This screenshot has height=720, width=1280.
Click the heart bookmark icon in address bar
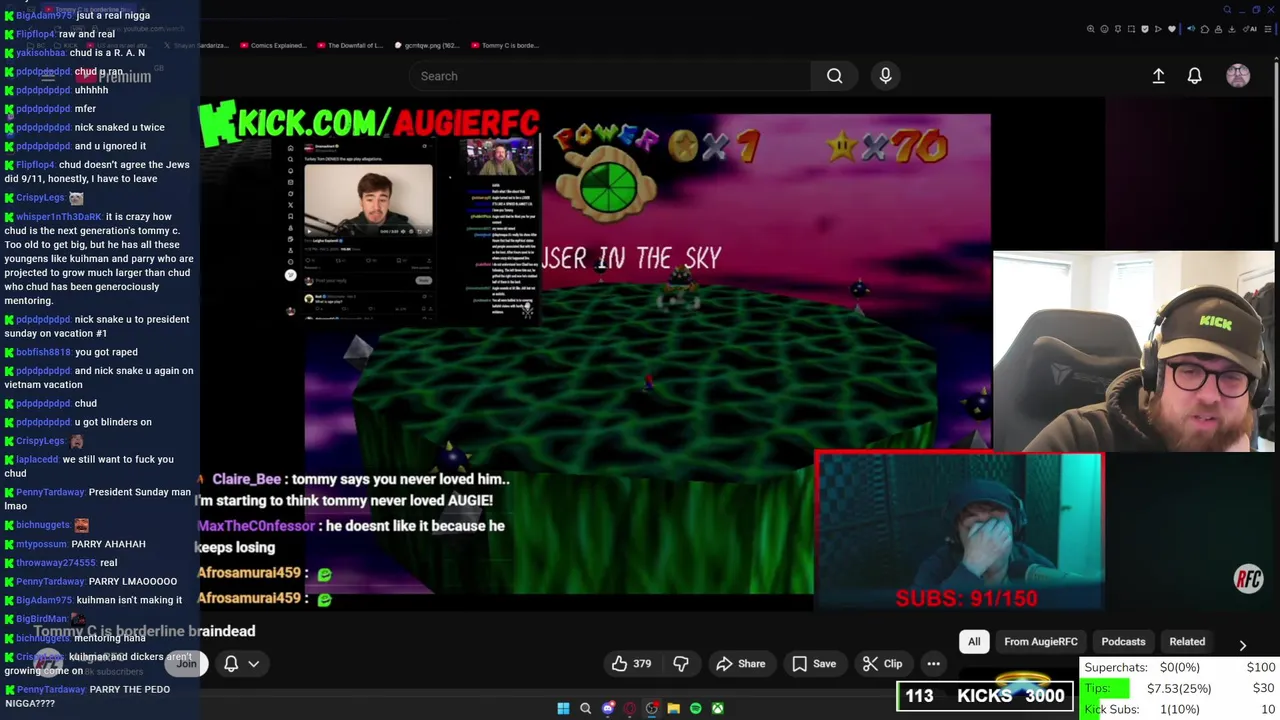[x=1172, y=29]
